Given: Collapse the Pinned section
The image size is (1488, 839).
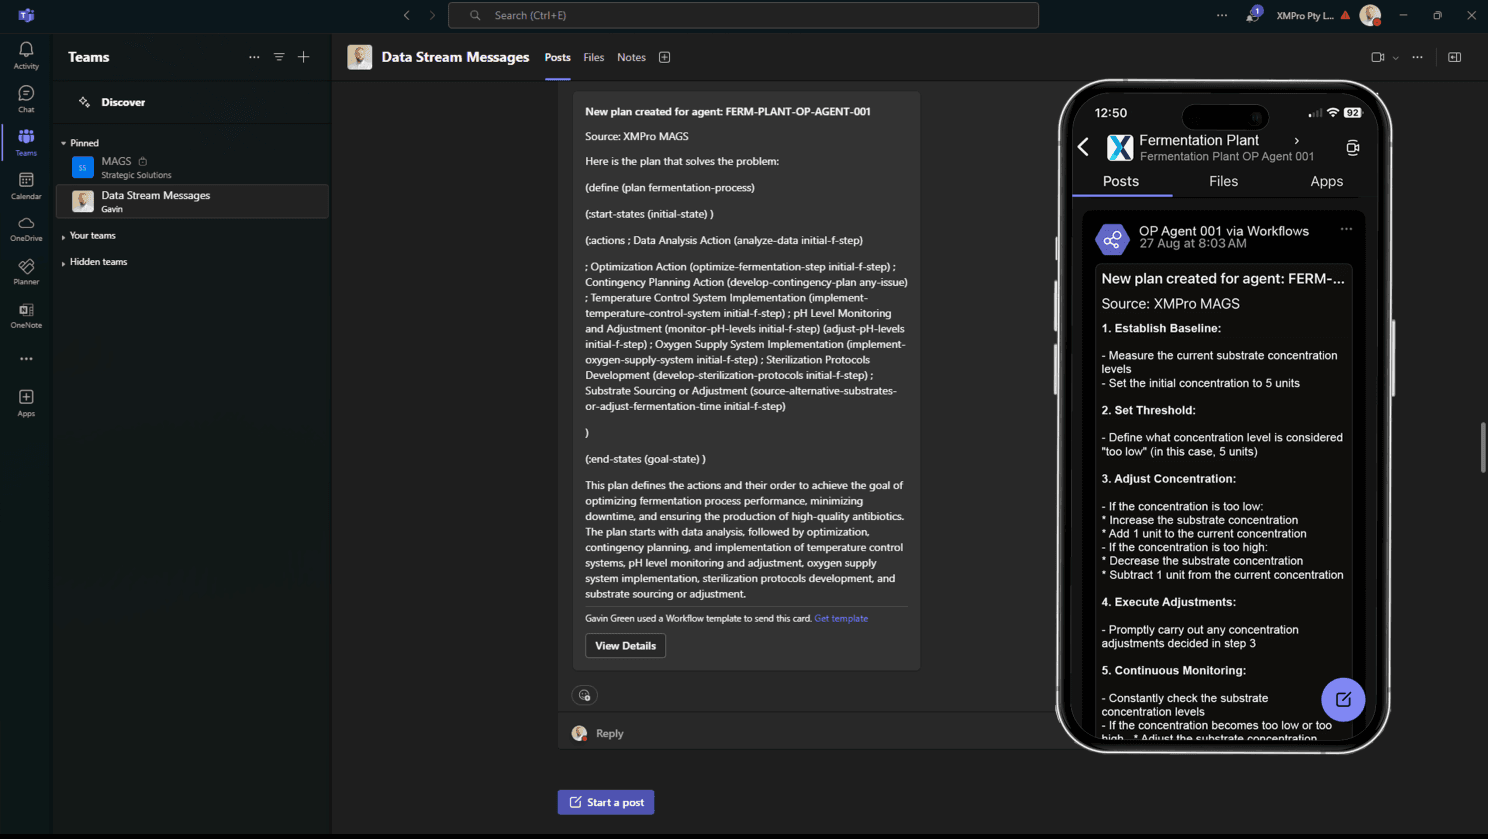Looking at the screenshot, I should [64, 143].
